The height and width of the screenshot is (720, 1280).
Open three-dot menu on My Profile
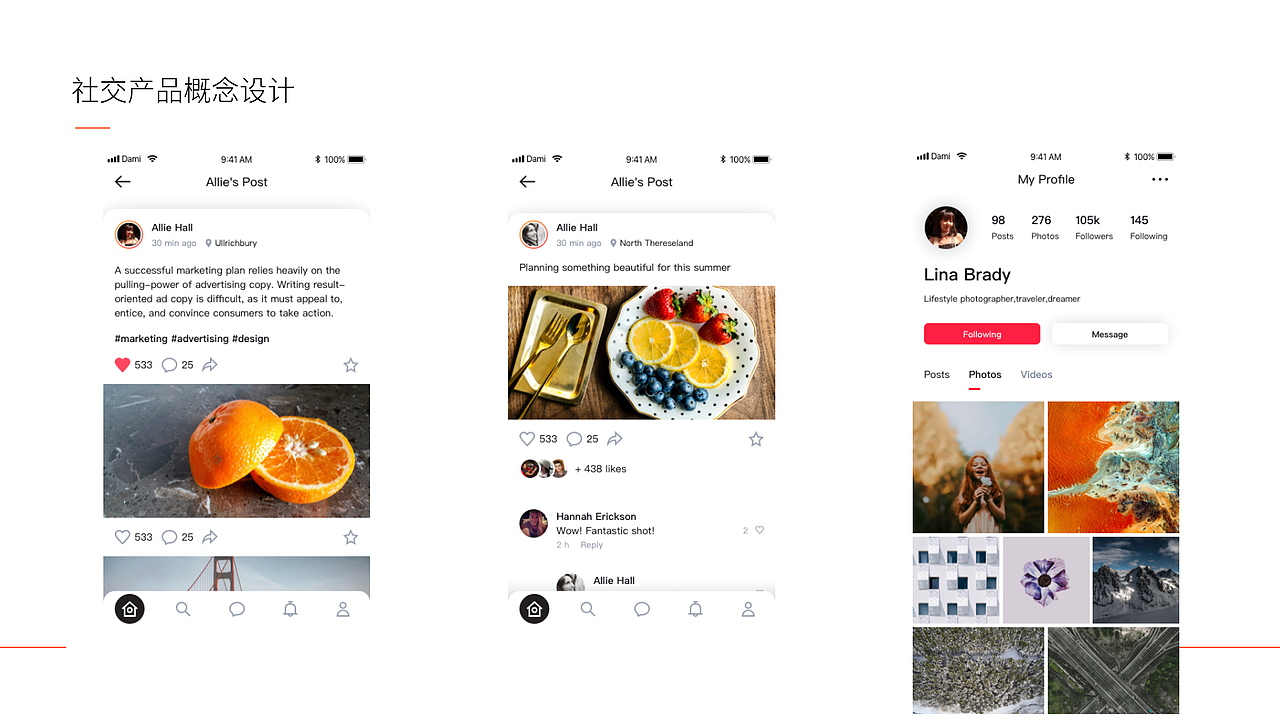1160,180
